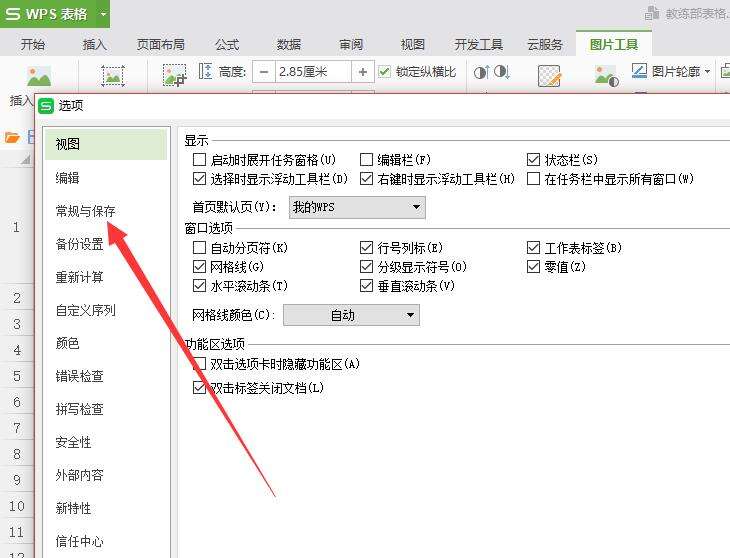730x558 pixels.
Task: Toggle the 水平滚动条(T) checkbox
Action: point(199,286)
